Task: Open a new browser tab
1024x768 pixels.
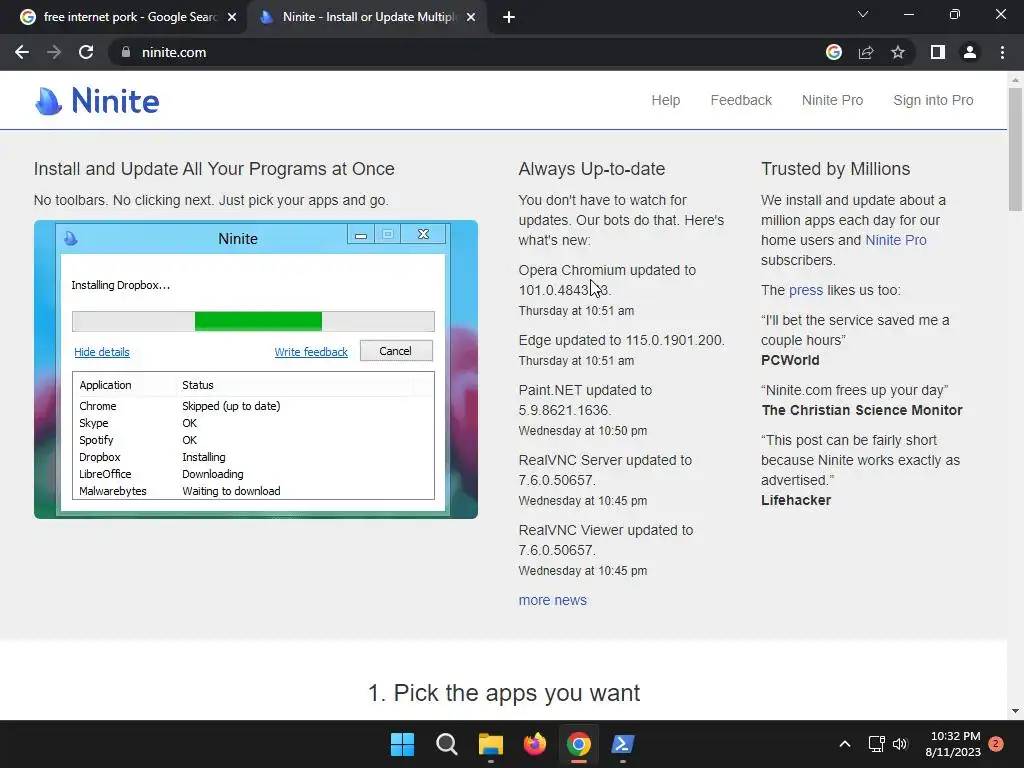Action: point(509,18)
